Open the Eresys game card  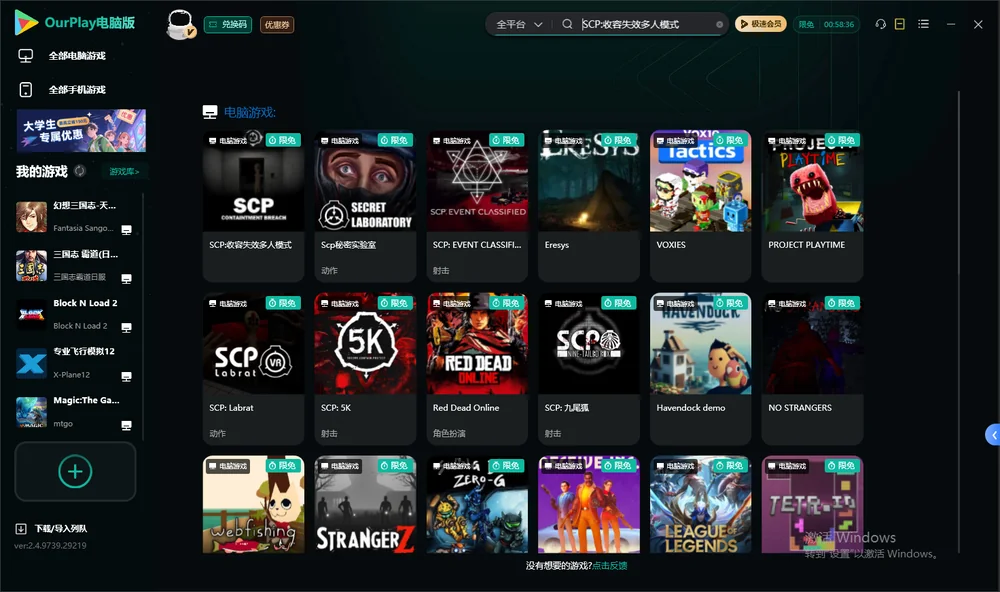(x=589, y=206)
